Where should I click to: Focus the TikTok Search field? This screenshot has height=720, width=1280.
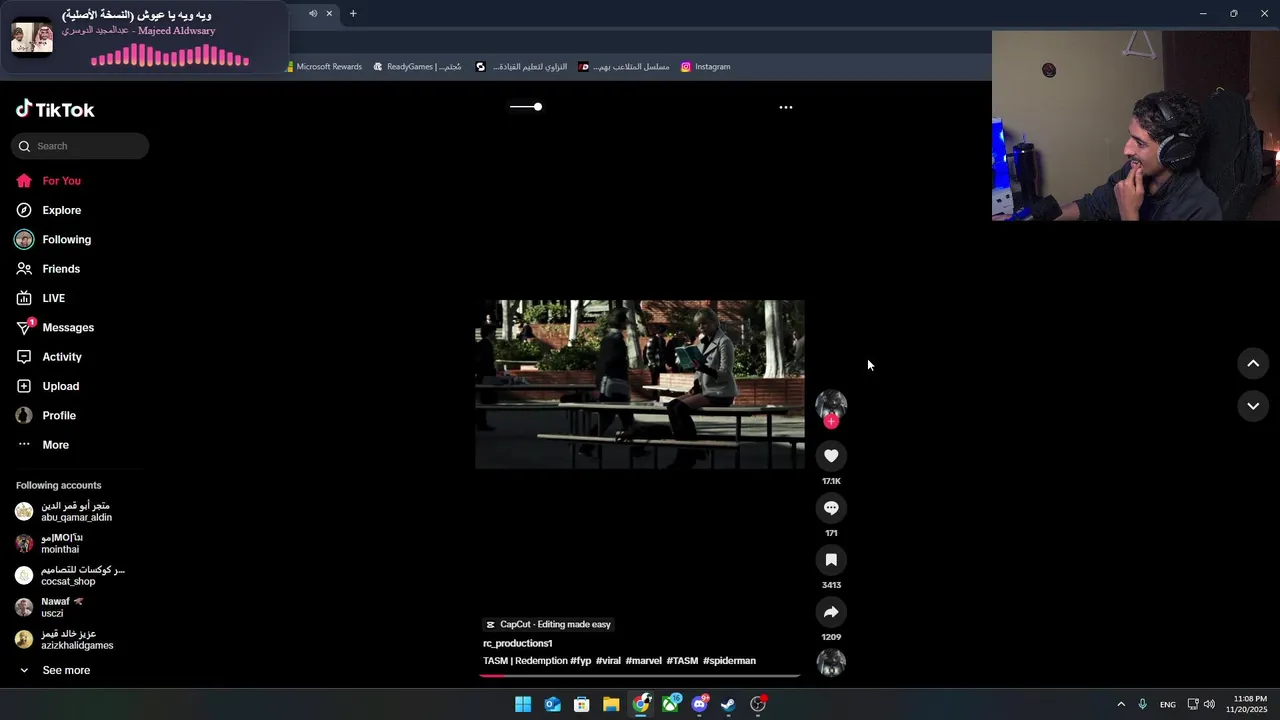click(80, 146)
